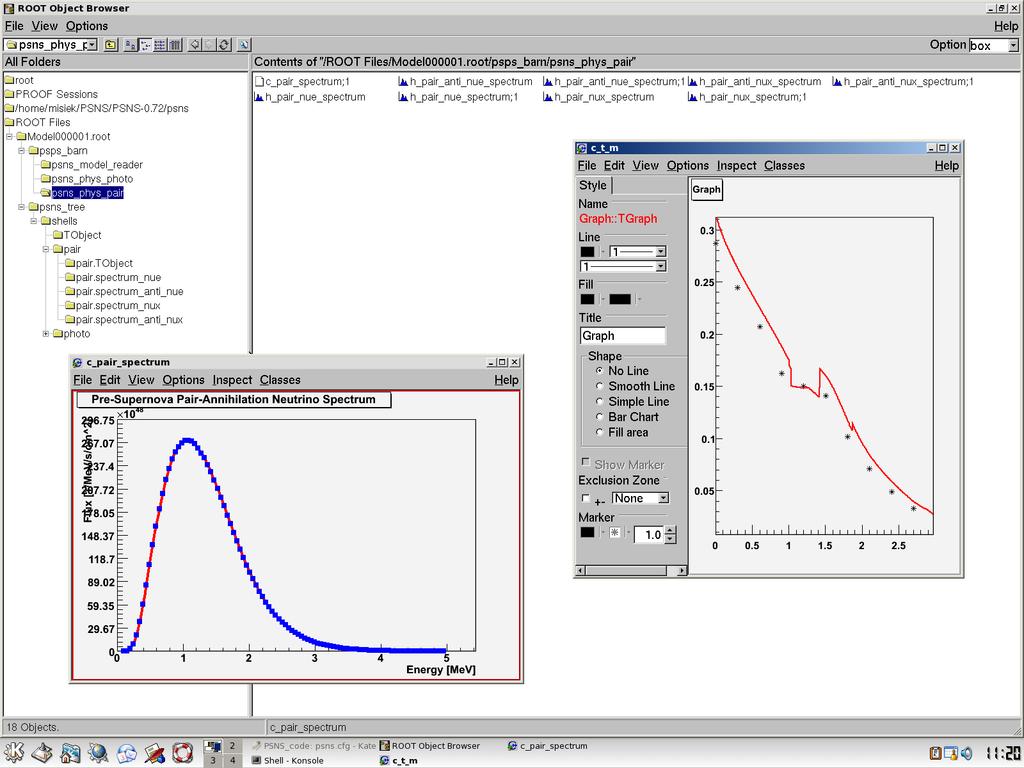The height and width of the screenshot is (768, 1024).
Task: Switch browser to large icons view
Action: coord(130,45)
